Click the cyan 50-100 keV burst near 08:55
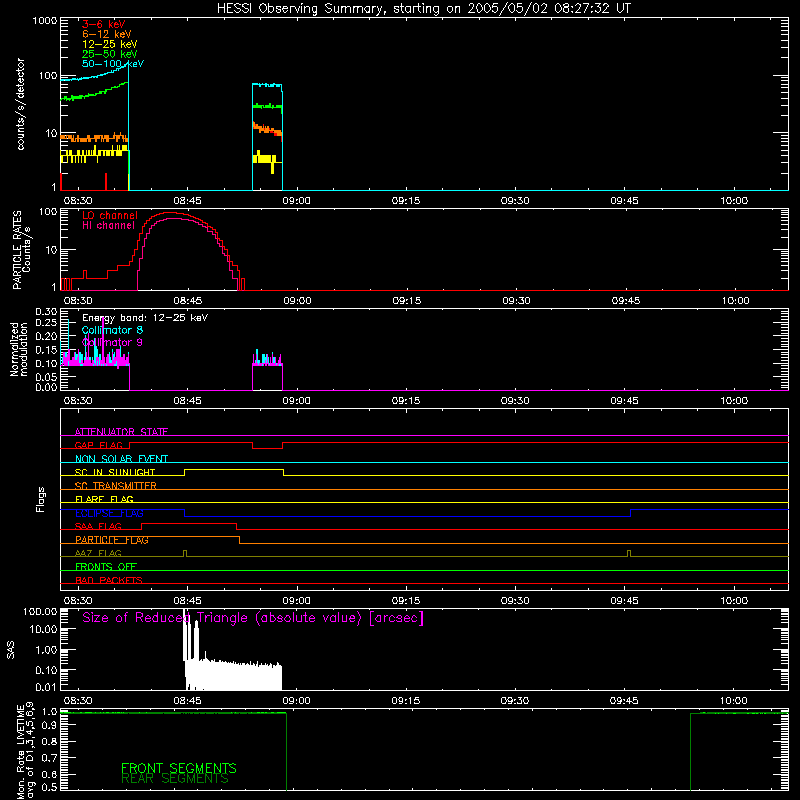This screenshot has width=800, height=800. [x=267, y=85]
